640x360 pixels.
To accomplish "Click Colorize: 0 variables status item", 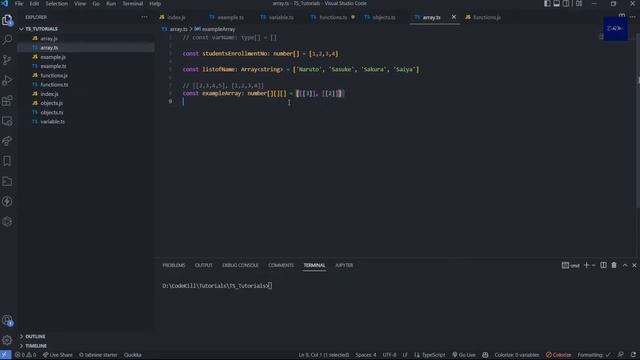I will pyautogui.click(x=517, y=355).
